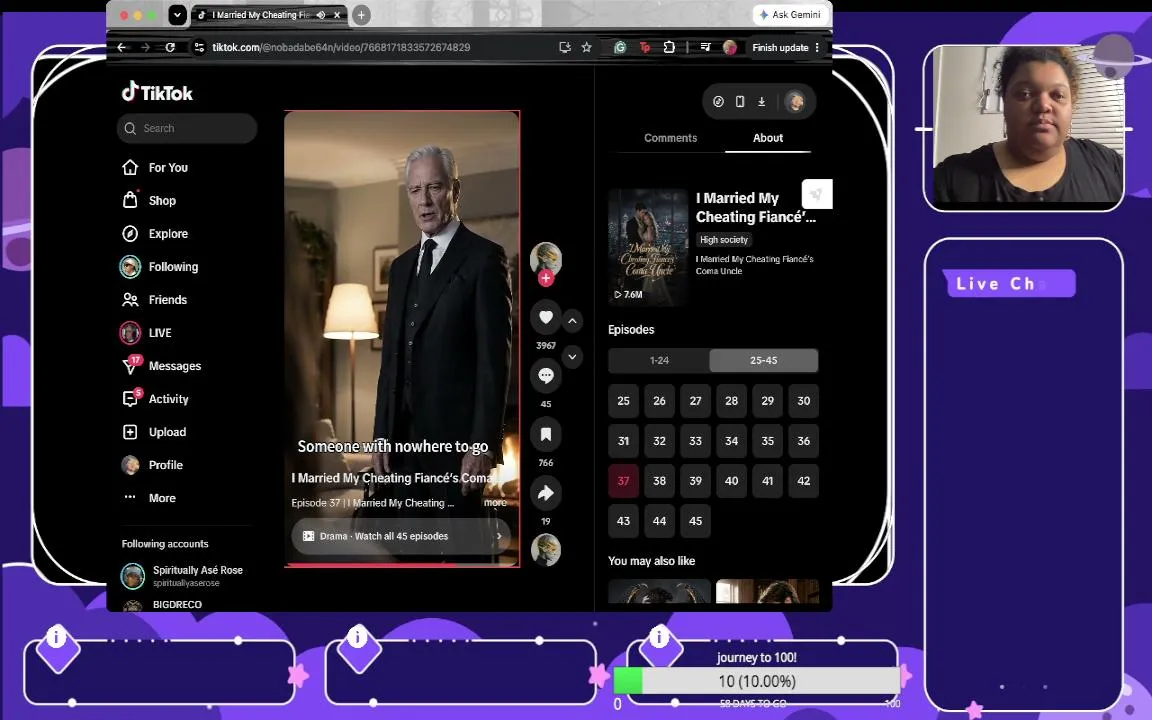Follow creator with red plus badge
Image resolution: width=1152 pixels, height=720 pixels.
(546, 278)
